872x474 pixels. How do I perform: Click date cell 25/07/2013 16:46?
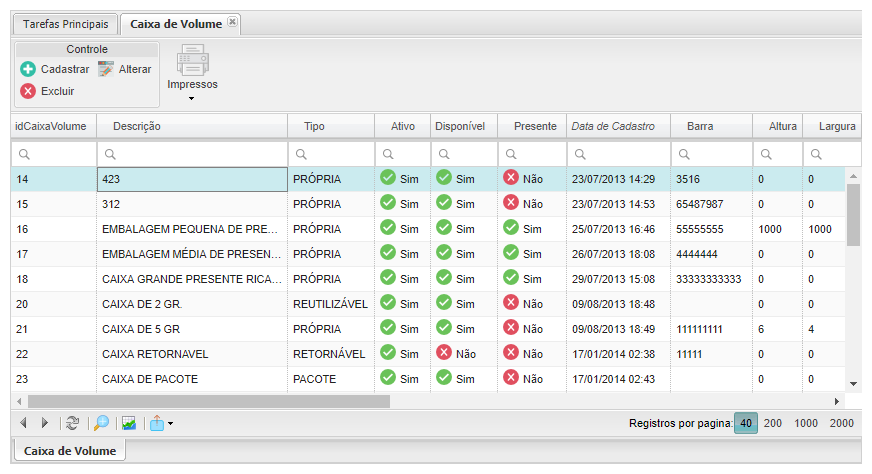click(x=619, y=229)
